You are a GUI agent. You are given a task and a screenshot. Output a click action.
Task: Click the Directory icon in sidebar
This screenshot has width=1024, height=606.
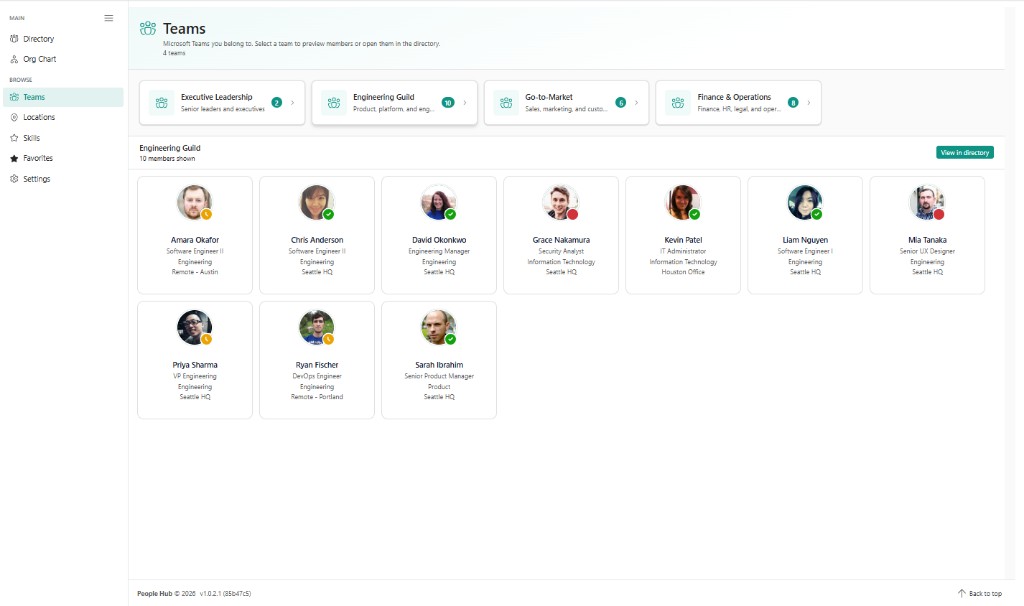[x=14, y=39]
